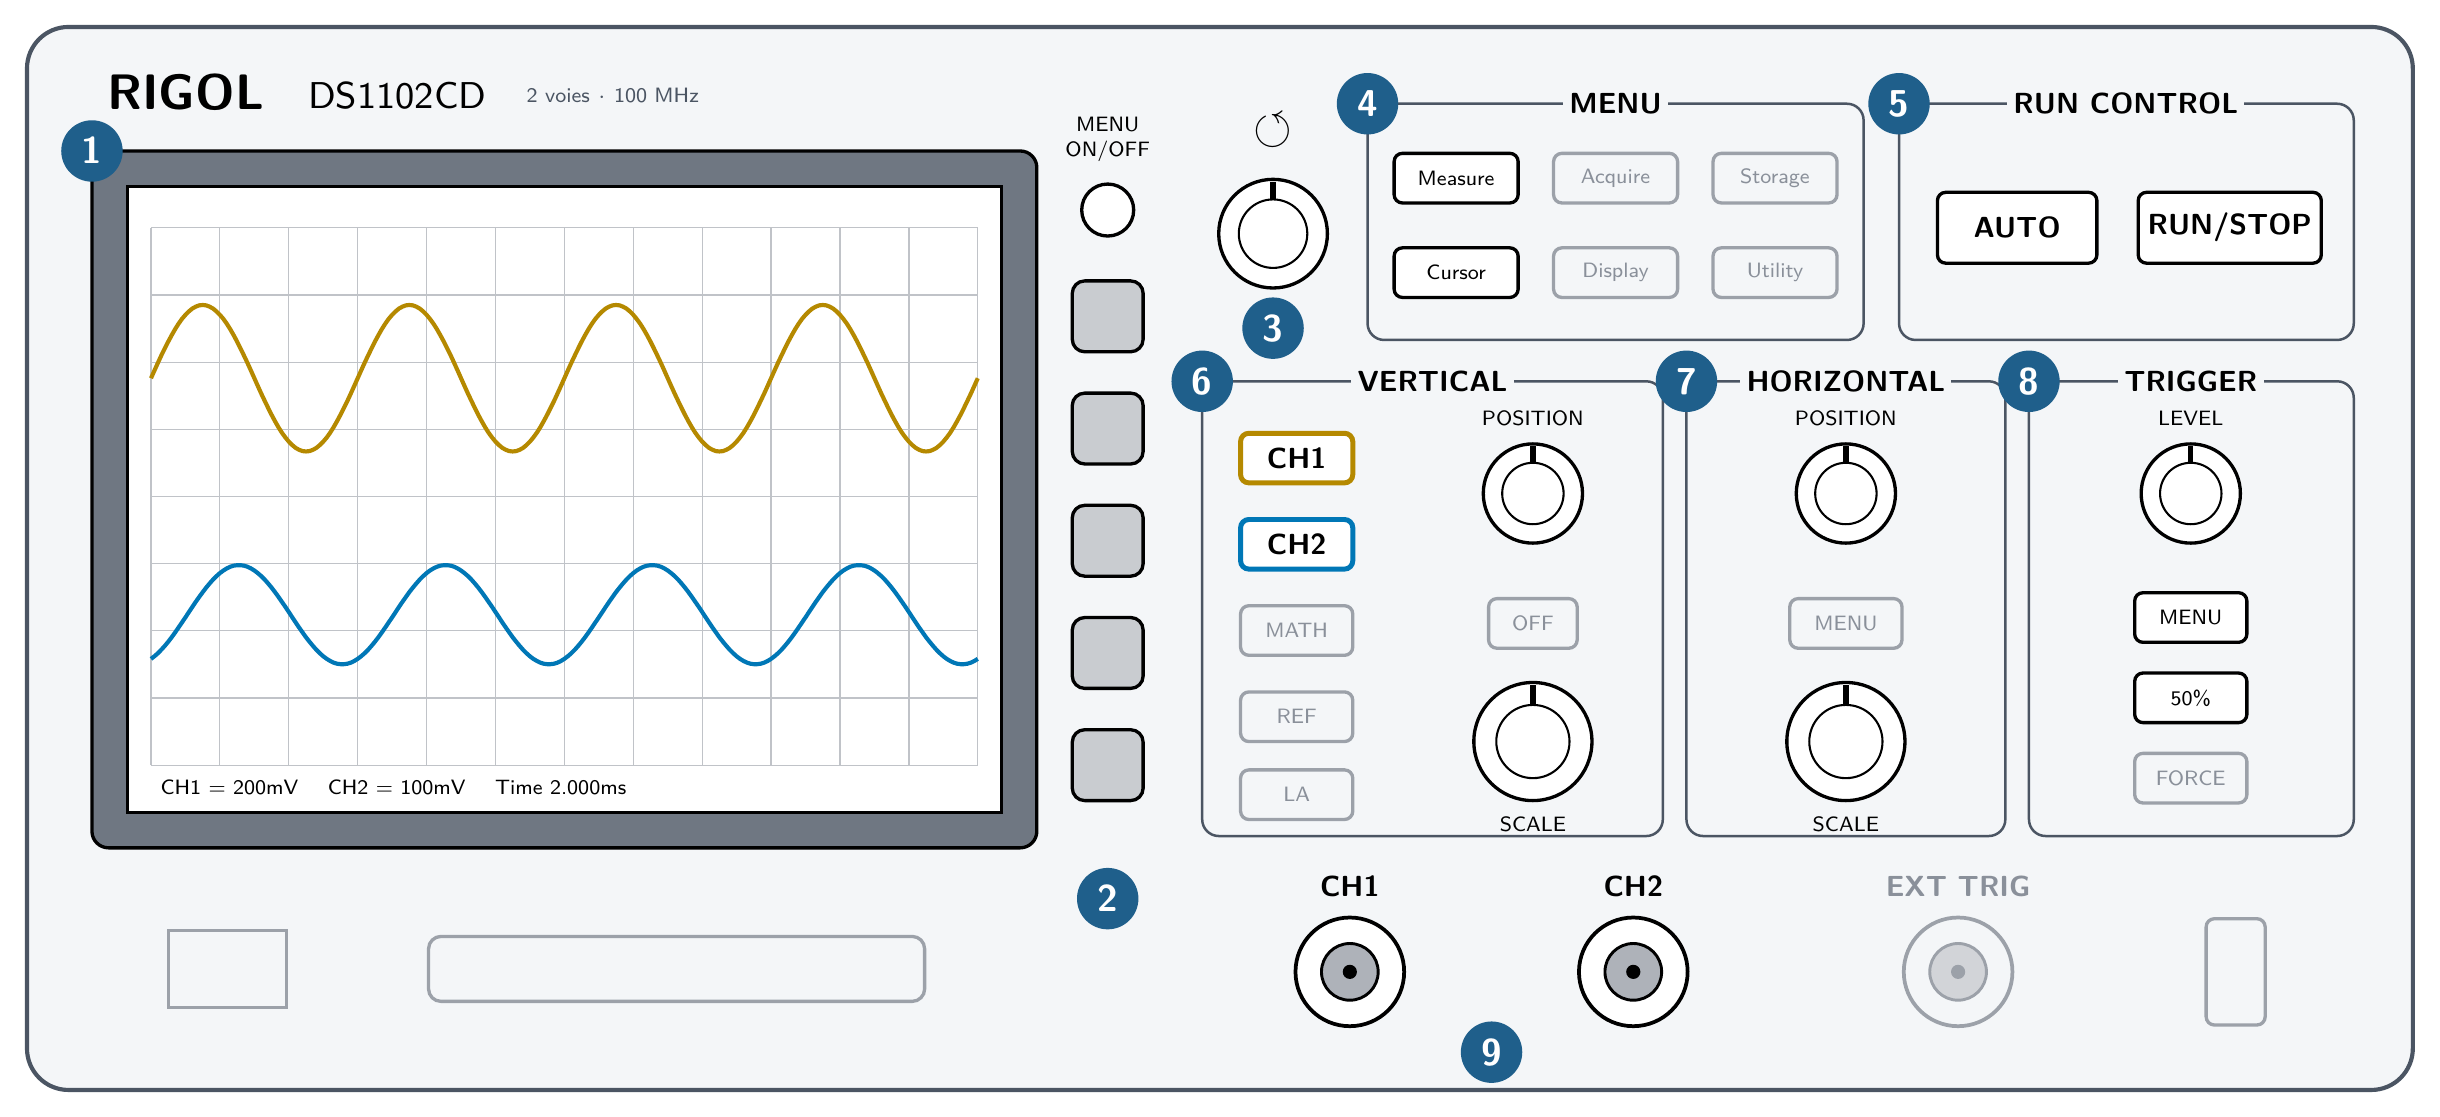The height and width of the screenshot is (1117, 2440).
Task: Click the trigger 50% button
Action: (2190, 698)
